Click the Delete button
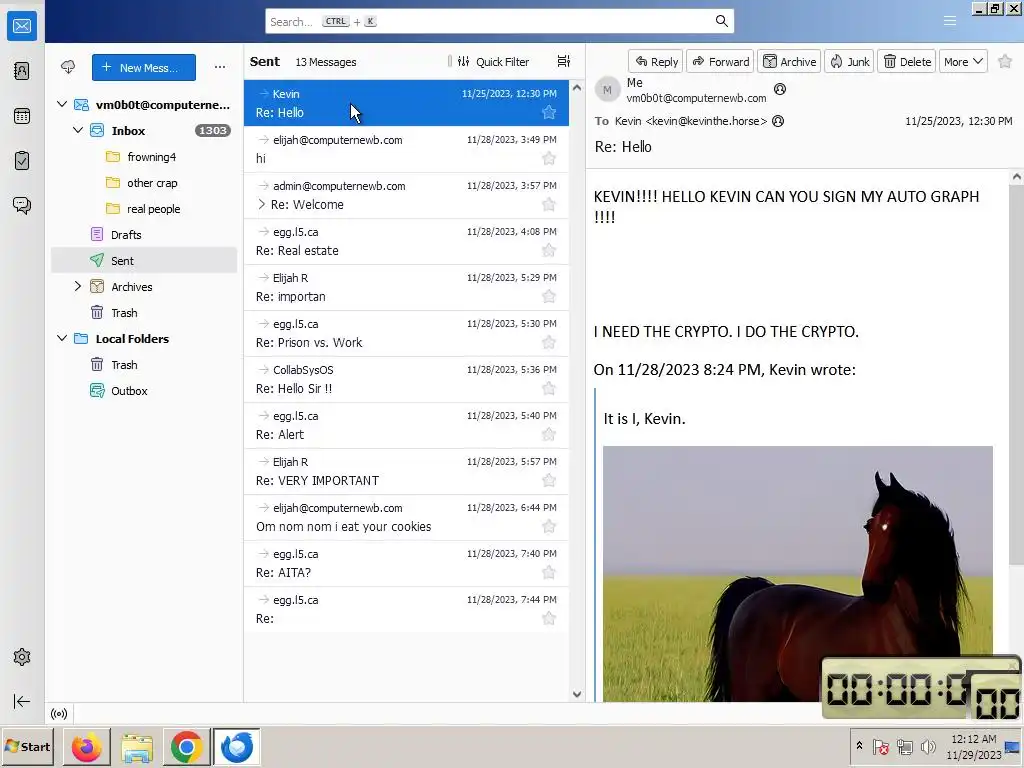 906,61
